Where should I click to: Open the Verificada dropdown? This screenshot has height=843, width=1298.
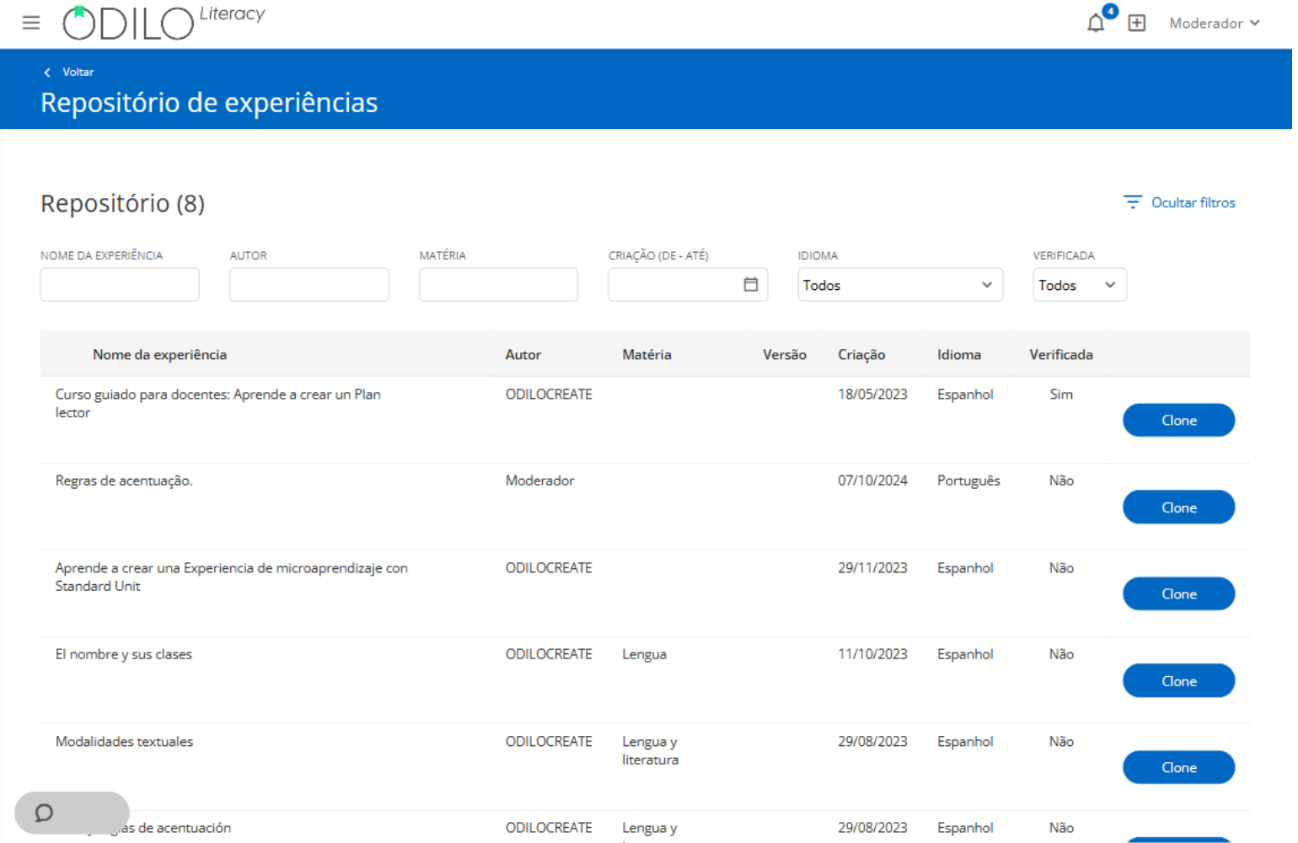click(1080, 284)
